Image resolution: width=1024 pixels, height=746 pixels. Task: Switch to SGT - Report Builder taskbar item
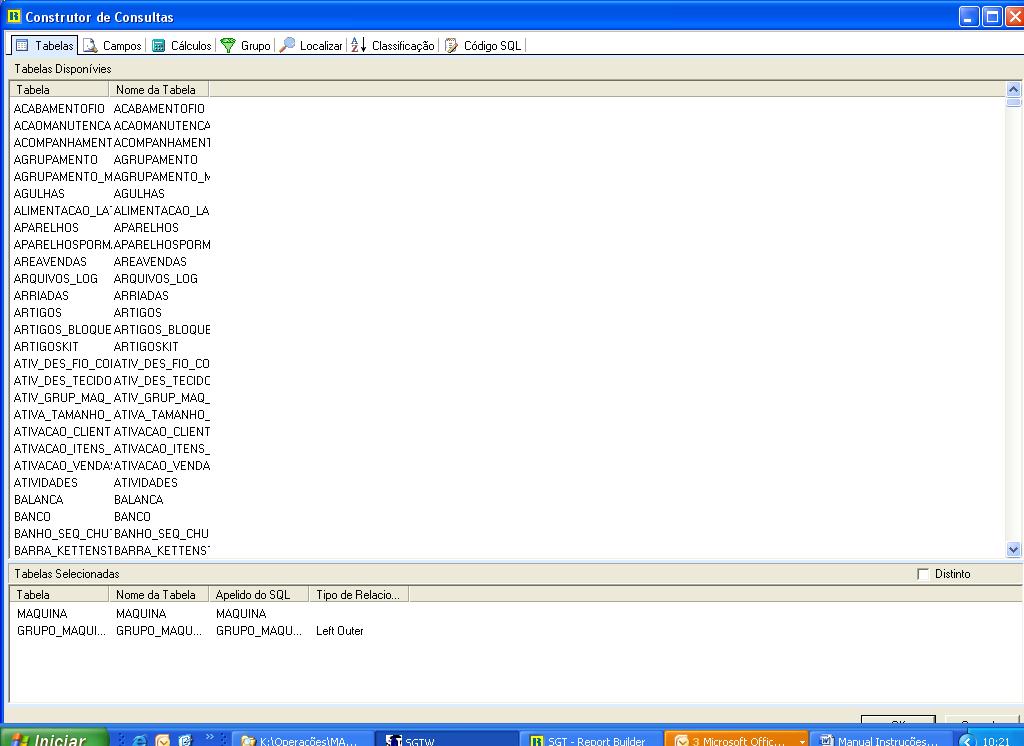click(588, 741)
